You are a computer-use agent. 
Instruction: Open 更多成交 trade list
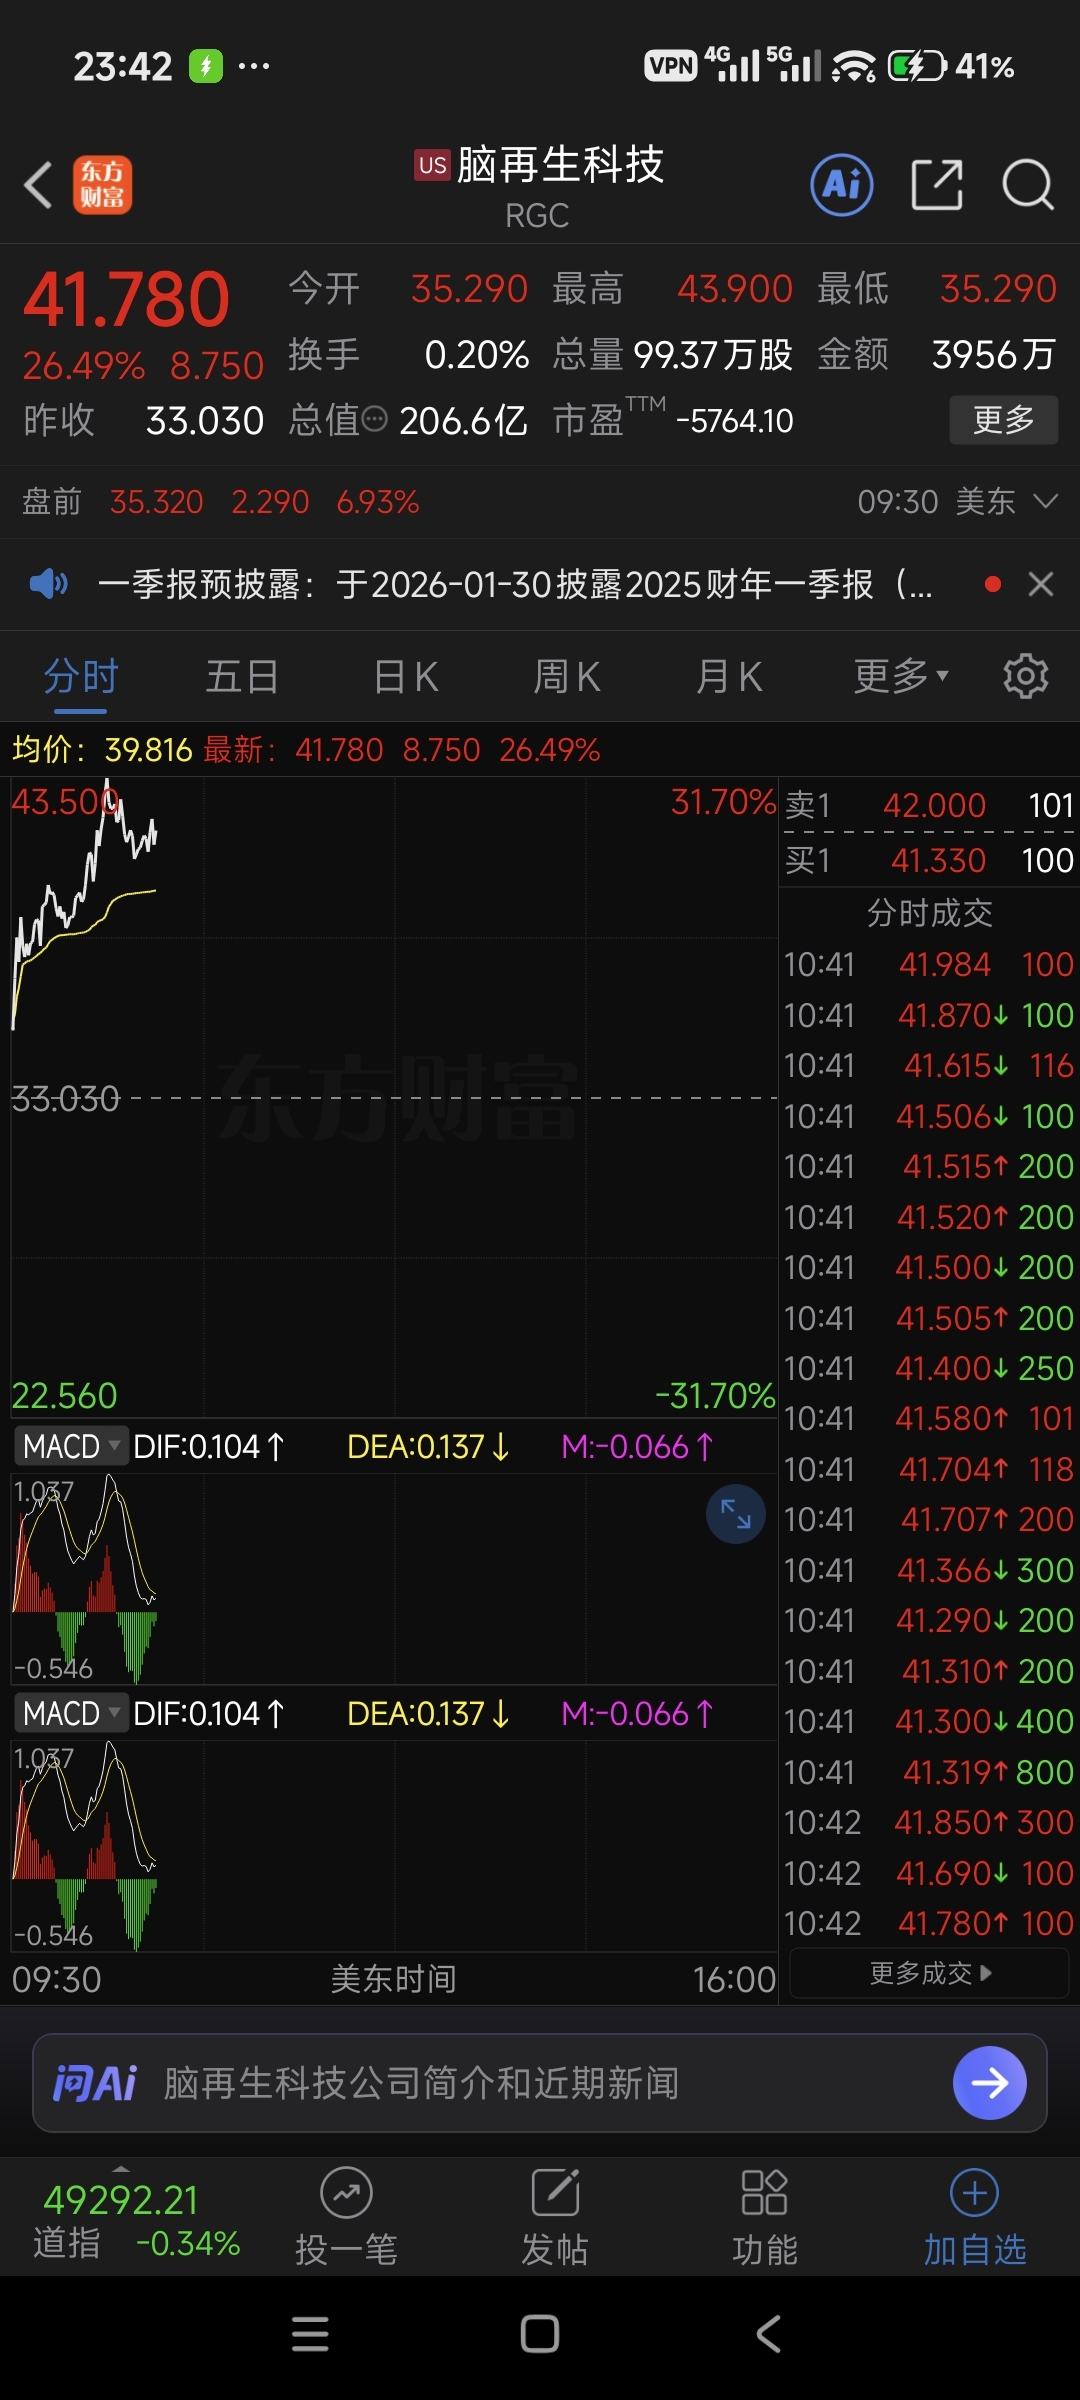point(930,1973)
